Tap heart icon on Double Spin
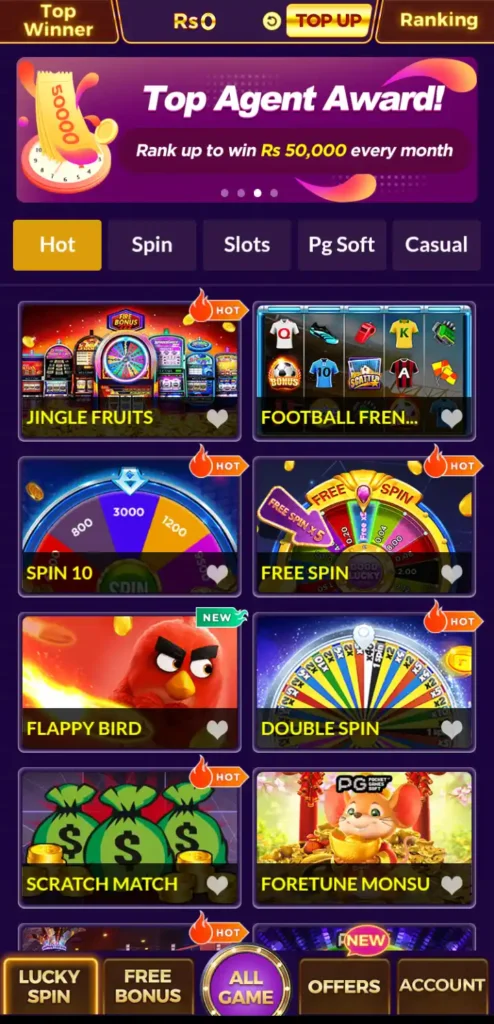The width and height of the screenshot is (494, 1024). pyautogui.click(x=452, y=729)
